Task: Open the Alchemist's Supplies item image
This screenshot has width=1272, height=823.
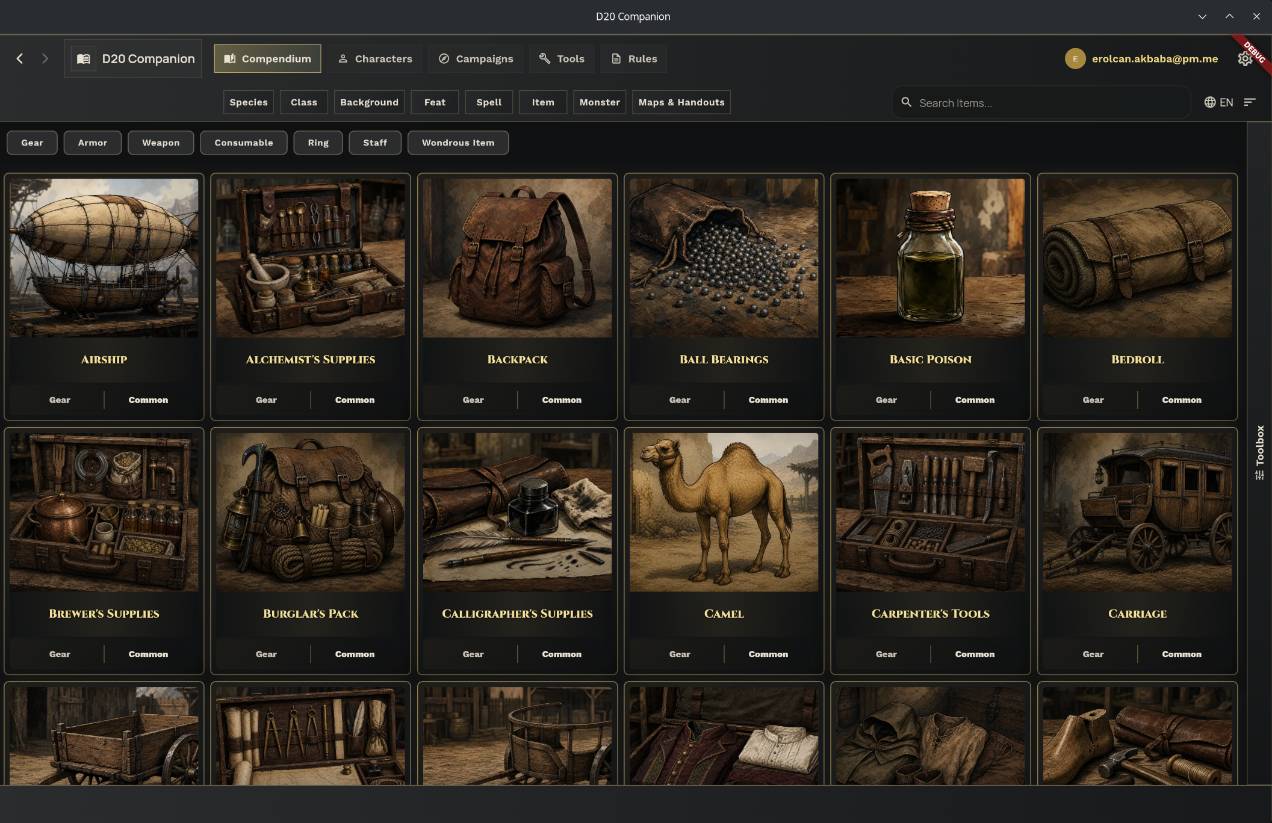Action: point(311,258)
